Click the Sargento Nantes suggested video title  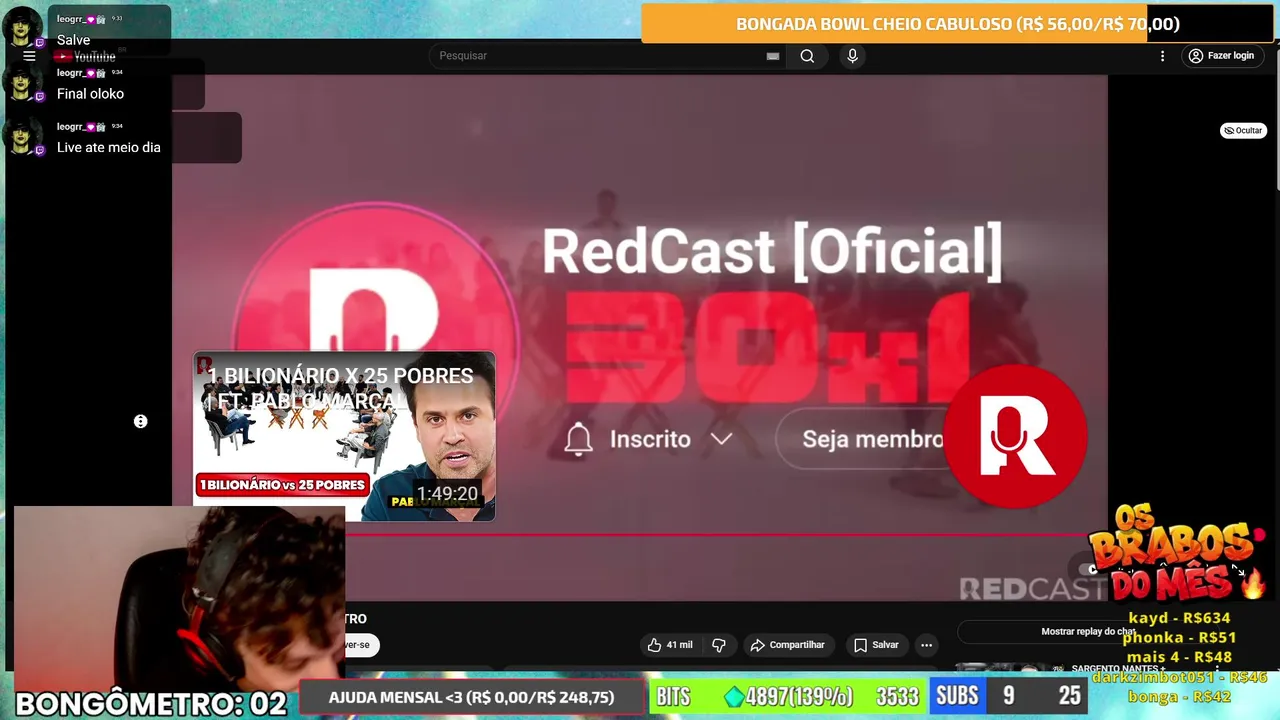coord(1118,668)
